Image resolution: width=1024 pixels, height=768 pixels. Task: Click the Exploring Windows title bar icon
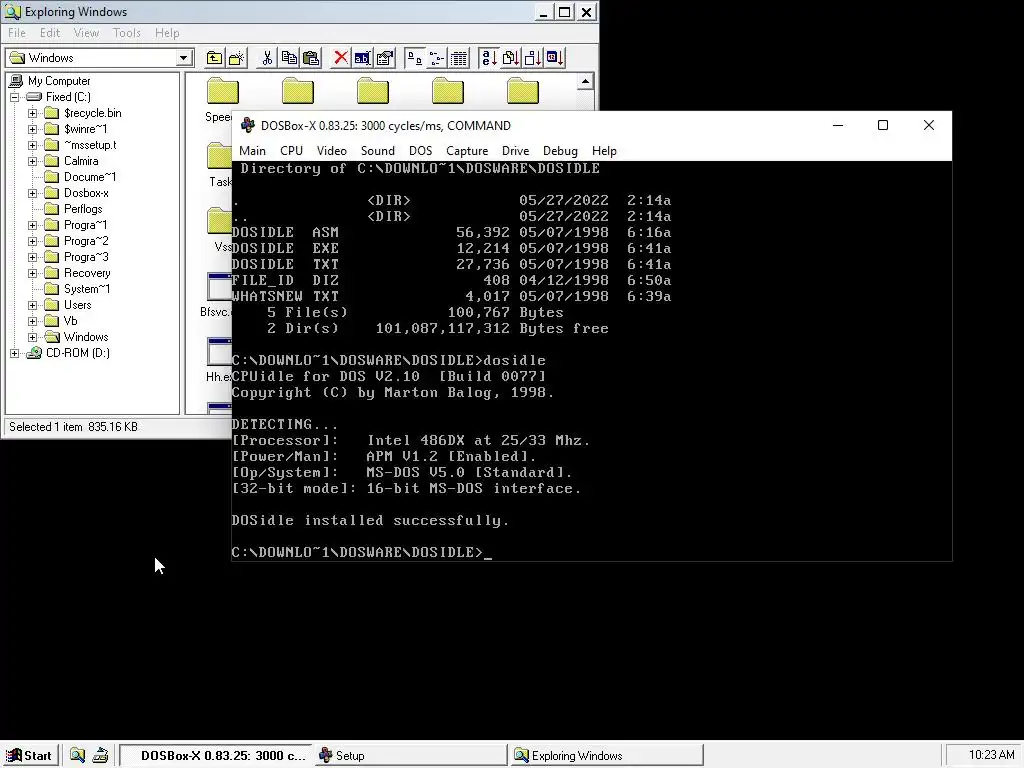pyautogui.click(x=12, y=12)
